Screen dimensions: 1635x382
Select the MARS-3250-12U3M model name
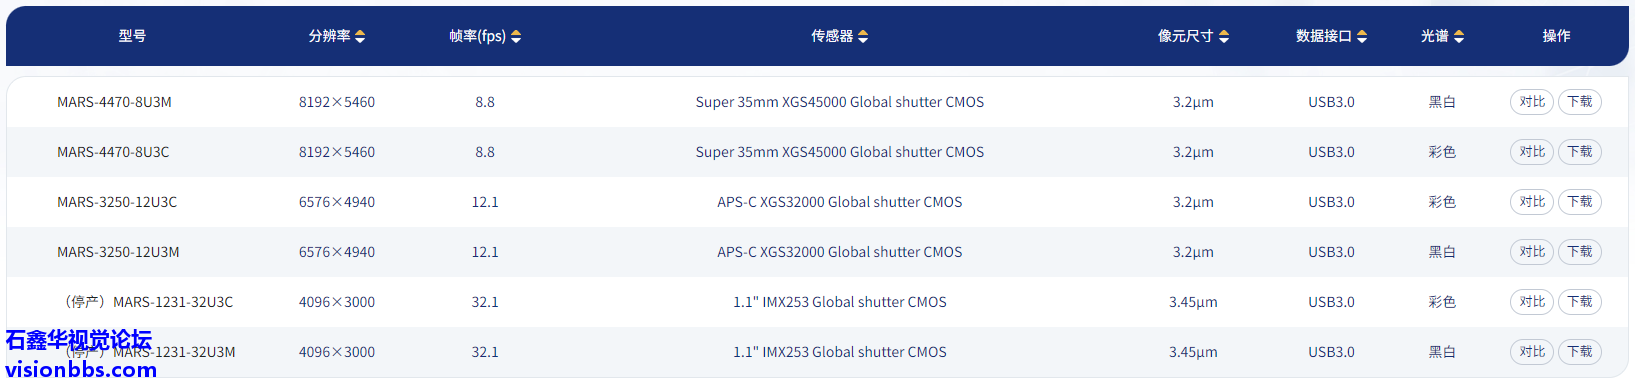[x=118, y=252]
